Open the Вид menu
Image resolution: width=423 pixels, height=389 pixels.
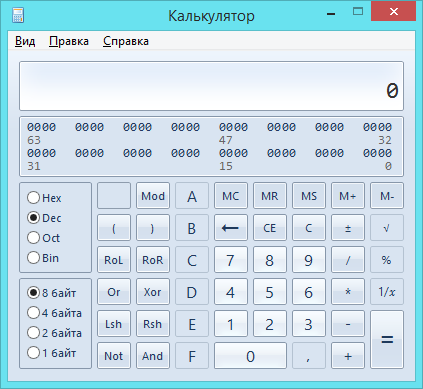click(25, 41)
